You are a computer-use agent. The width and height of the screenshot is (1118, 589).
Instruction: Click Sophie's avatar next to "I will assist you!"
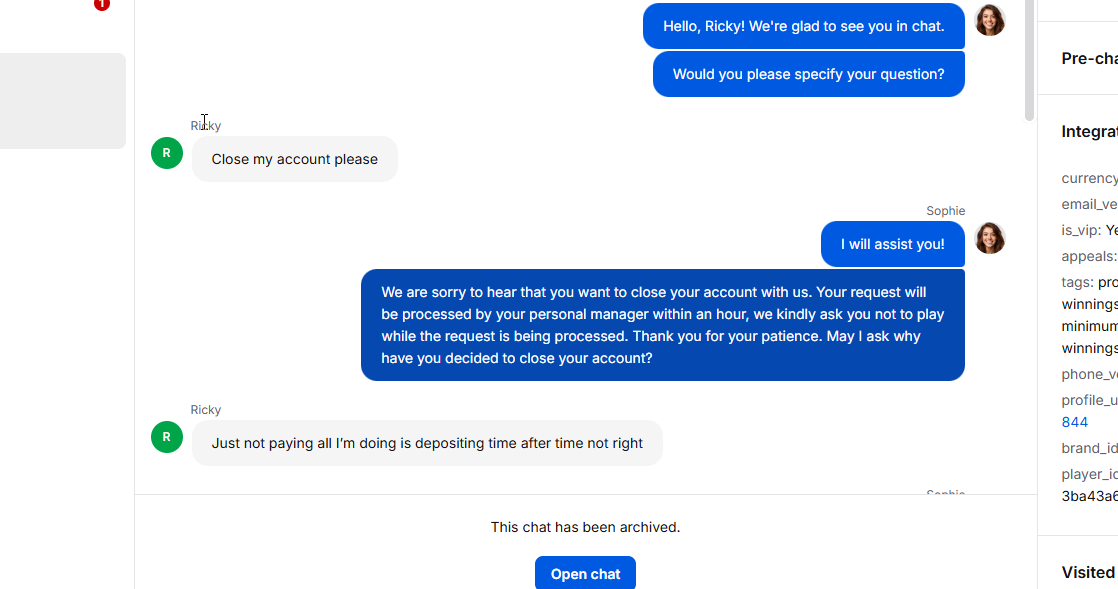(x=989, y=238)
